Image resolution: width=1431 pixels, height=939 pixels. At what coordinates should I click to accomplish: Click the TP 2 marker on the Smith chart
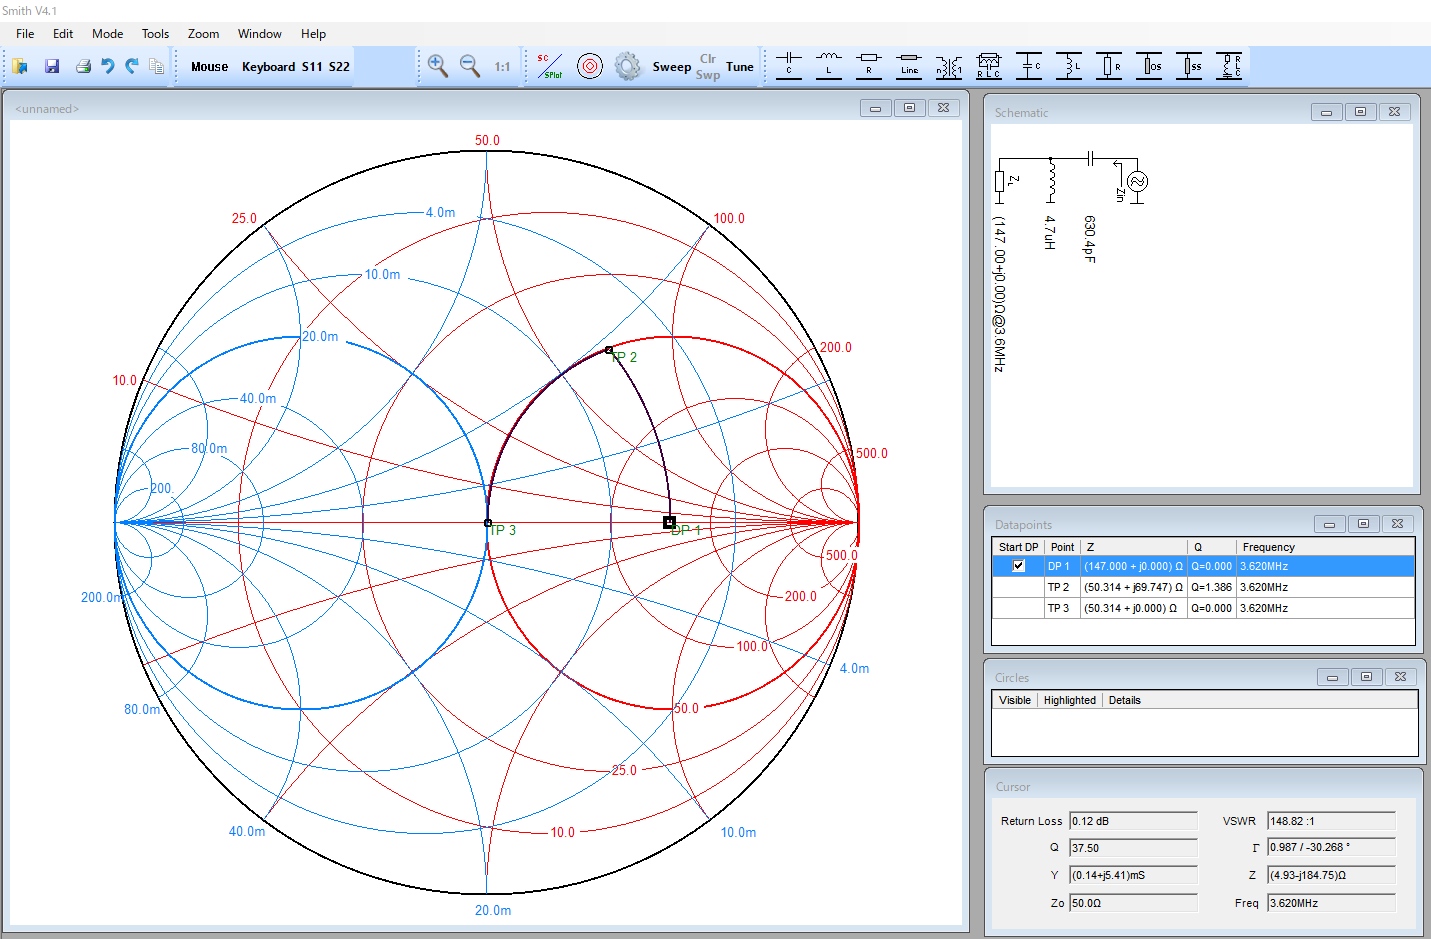(x=609, y=350)
